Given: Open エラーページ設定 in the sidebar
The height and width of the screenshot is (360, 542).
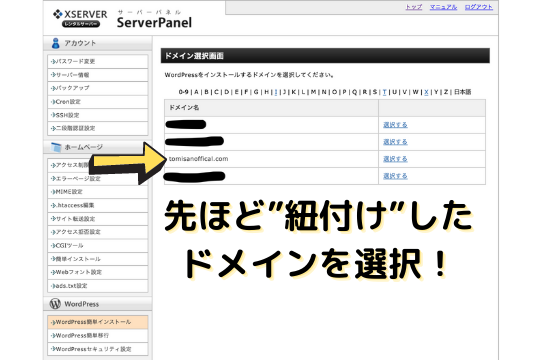Looking at the screenshot, I should [x=97, y=178].
